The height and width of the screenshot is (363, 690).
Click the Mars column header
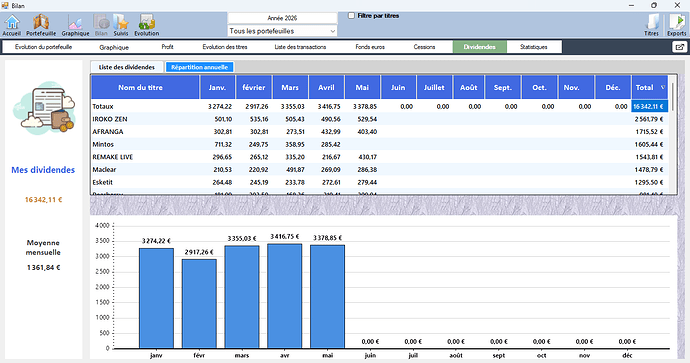[290, 87]
